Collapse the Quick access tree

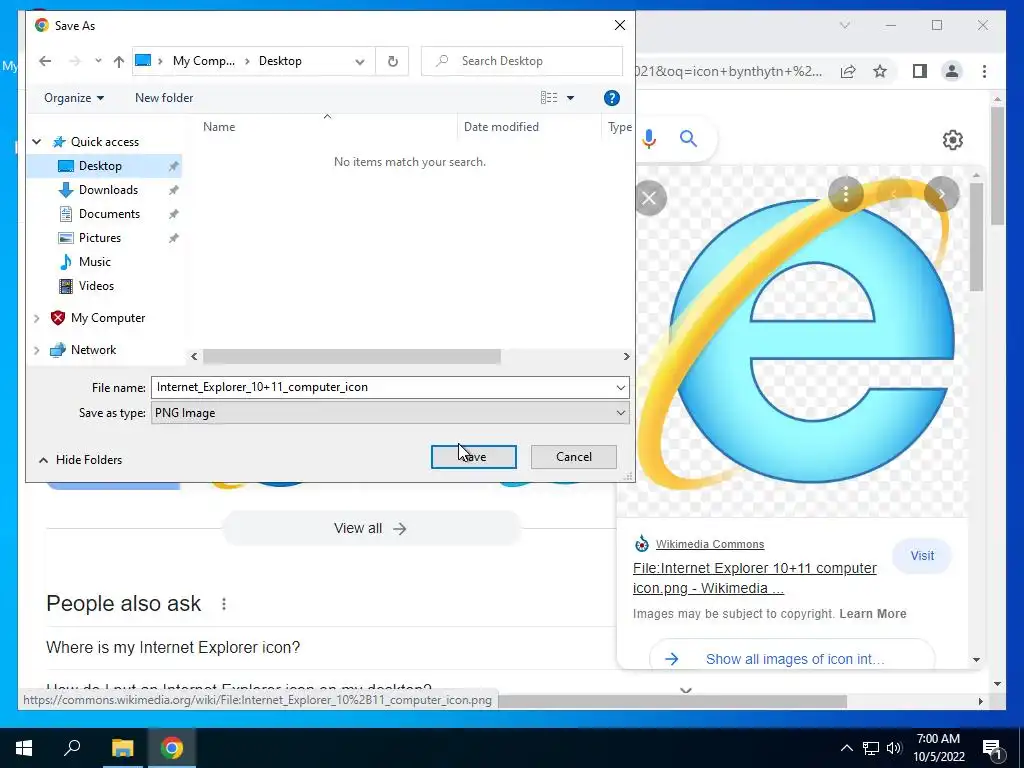click(37, 142)
